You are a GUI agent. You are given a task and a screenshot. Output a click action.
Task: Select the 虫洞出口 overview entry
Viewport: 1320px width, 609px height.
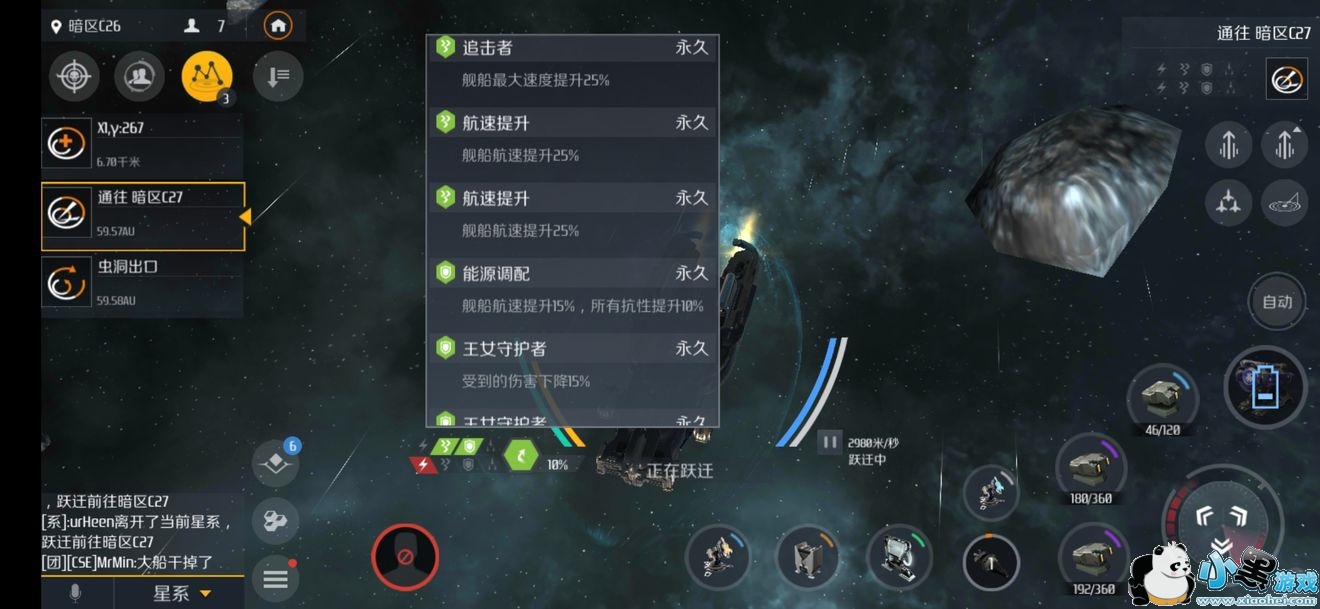tap(143, 283)
